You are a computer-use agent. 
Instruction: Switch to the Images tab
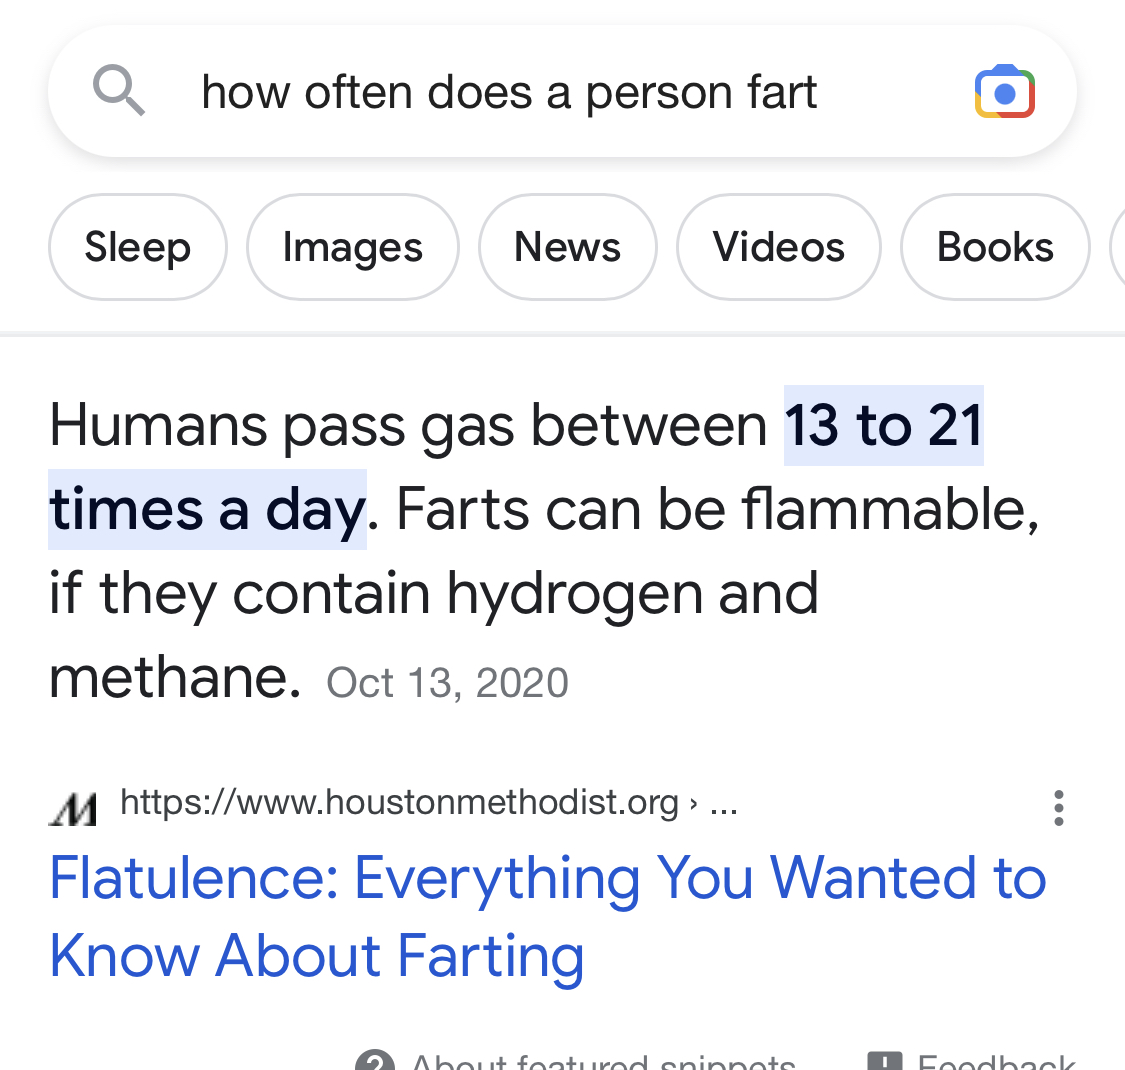(x=352, y=247)
